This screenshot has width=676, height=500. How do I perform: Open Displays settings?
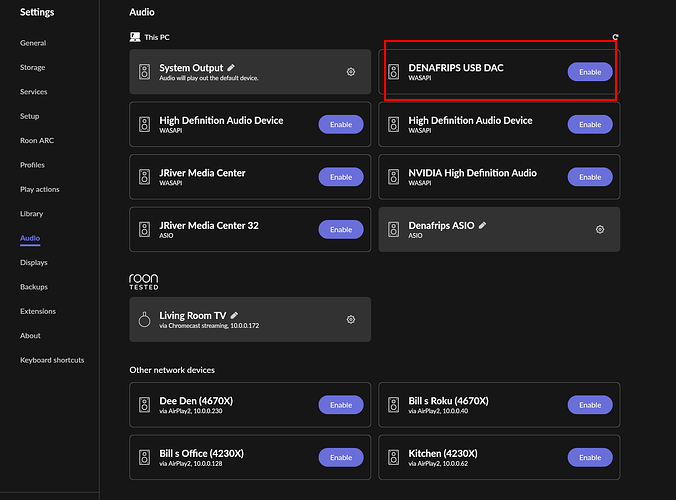[x=34, y=262]
